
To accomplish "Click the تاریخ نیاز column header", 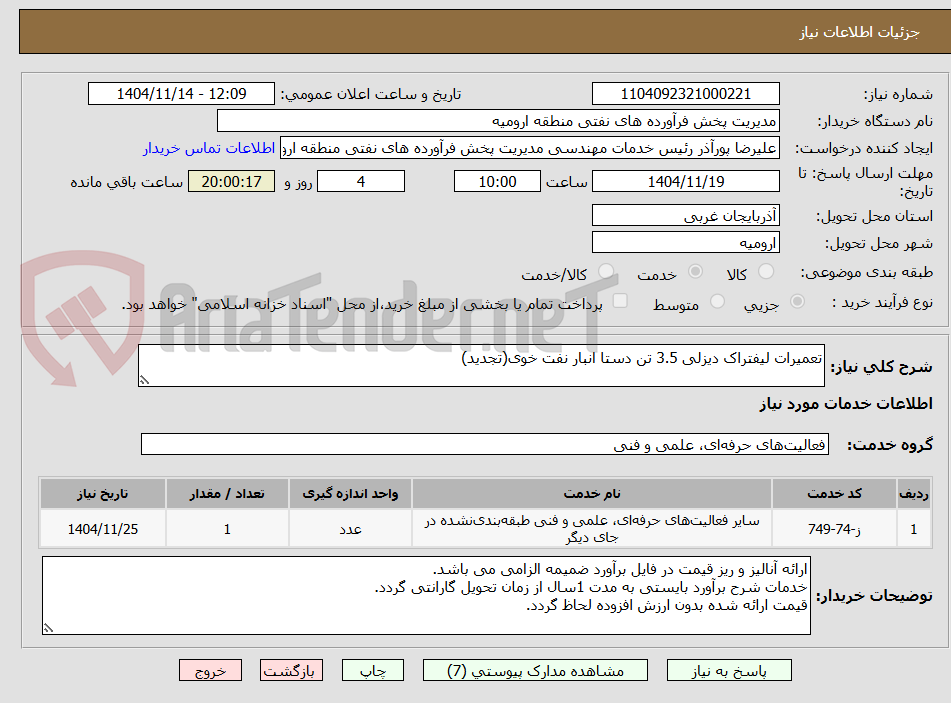I will (102, 494).
